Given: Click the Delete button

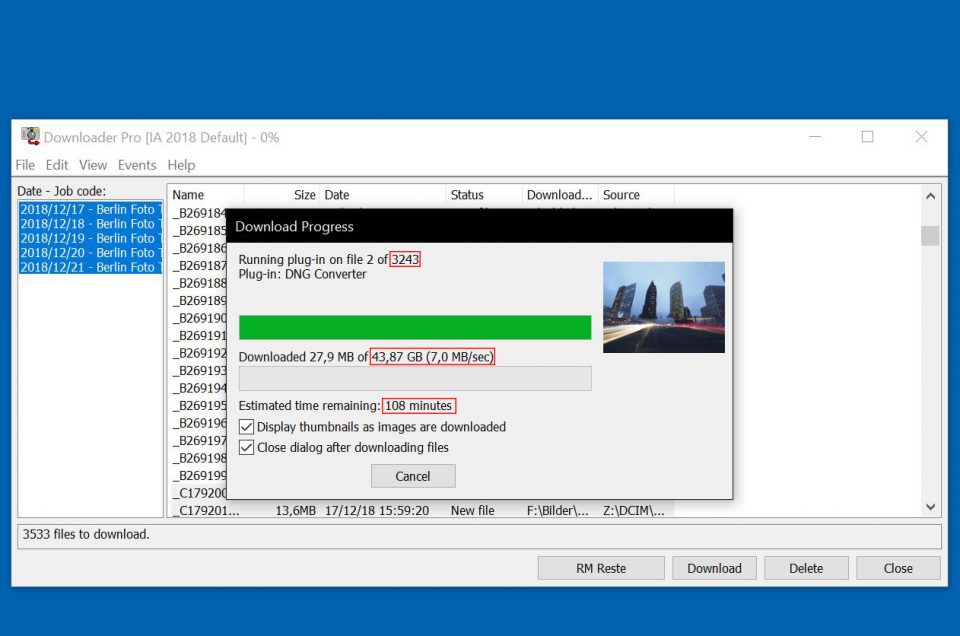Looking at the screenshot, I should coord(806,569).
